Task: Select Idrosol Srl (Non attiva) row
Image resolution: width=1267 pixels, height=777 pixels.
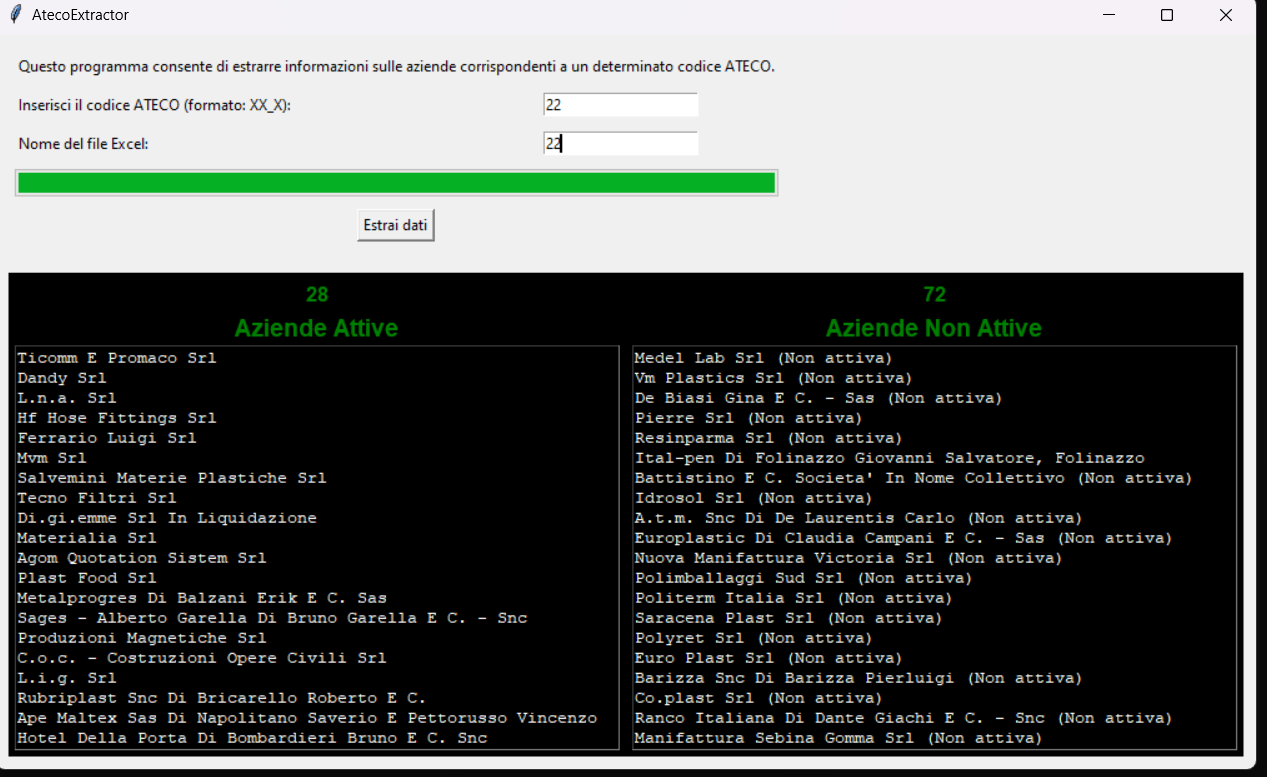Action: coord(934,498)
